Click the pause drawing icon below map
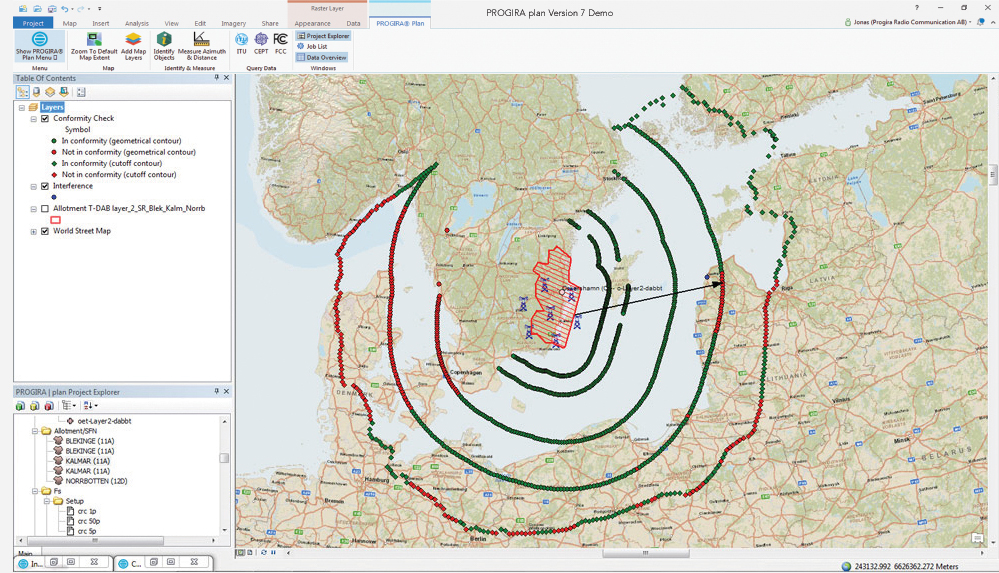The width and height of the screenshot is (999, 573). click(273, 553)
